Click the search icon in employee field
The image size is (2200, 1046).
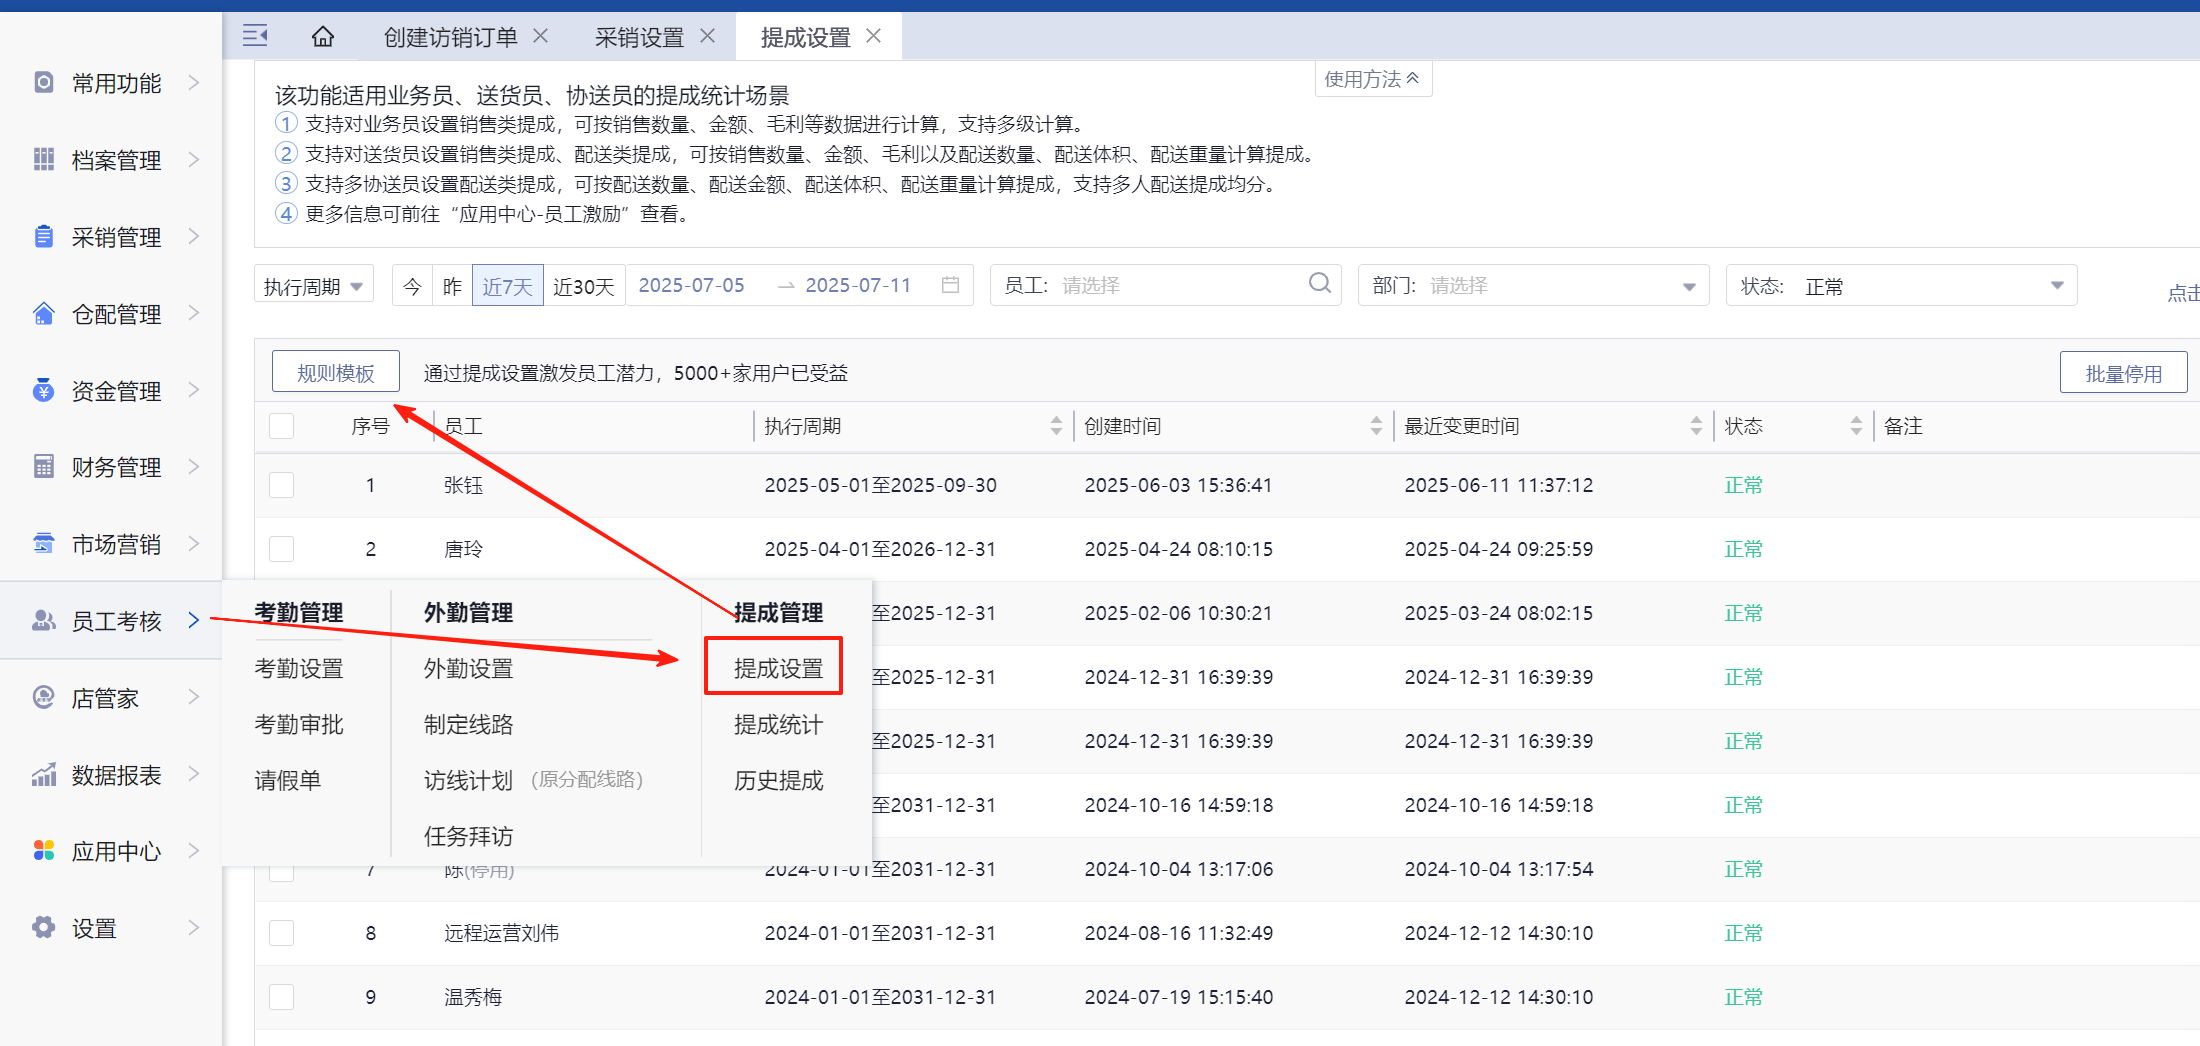tap(1319, 284)
